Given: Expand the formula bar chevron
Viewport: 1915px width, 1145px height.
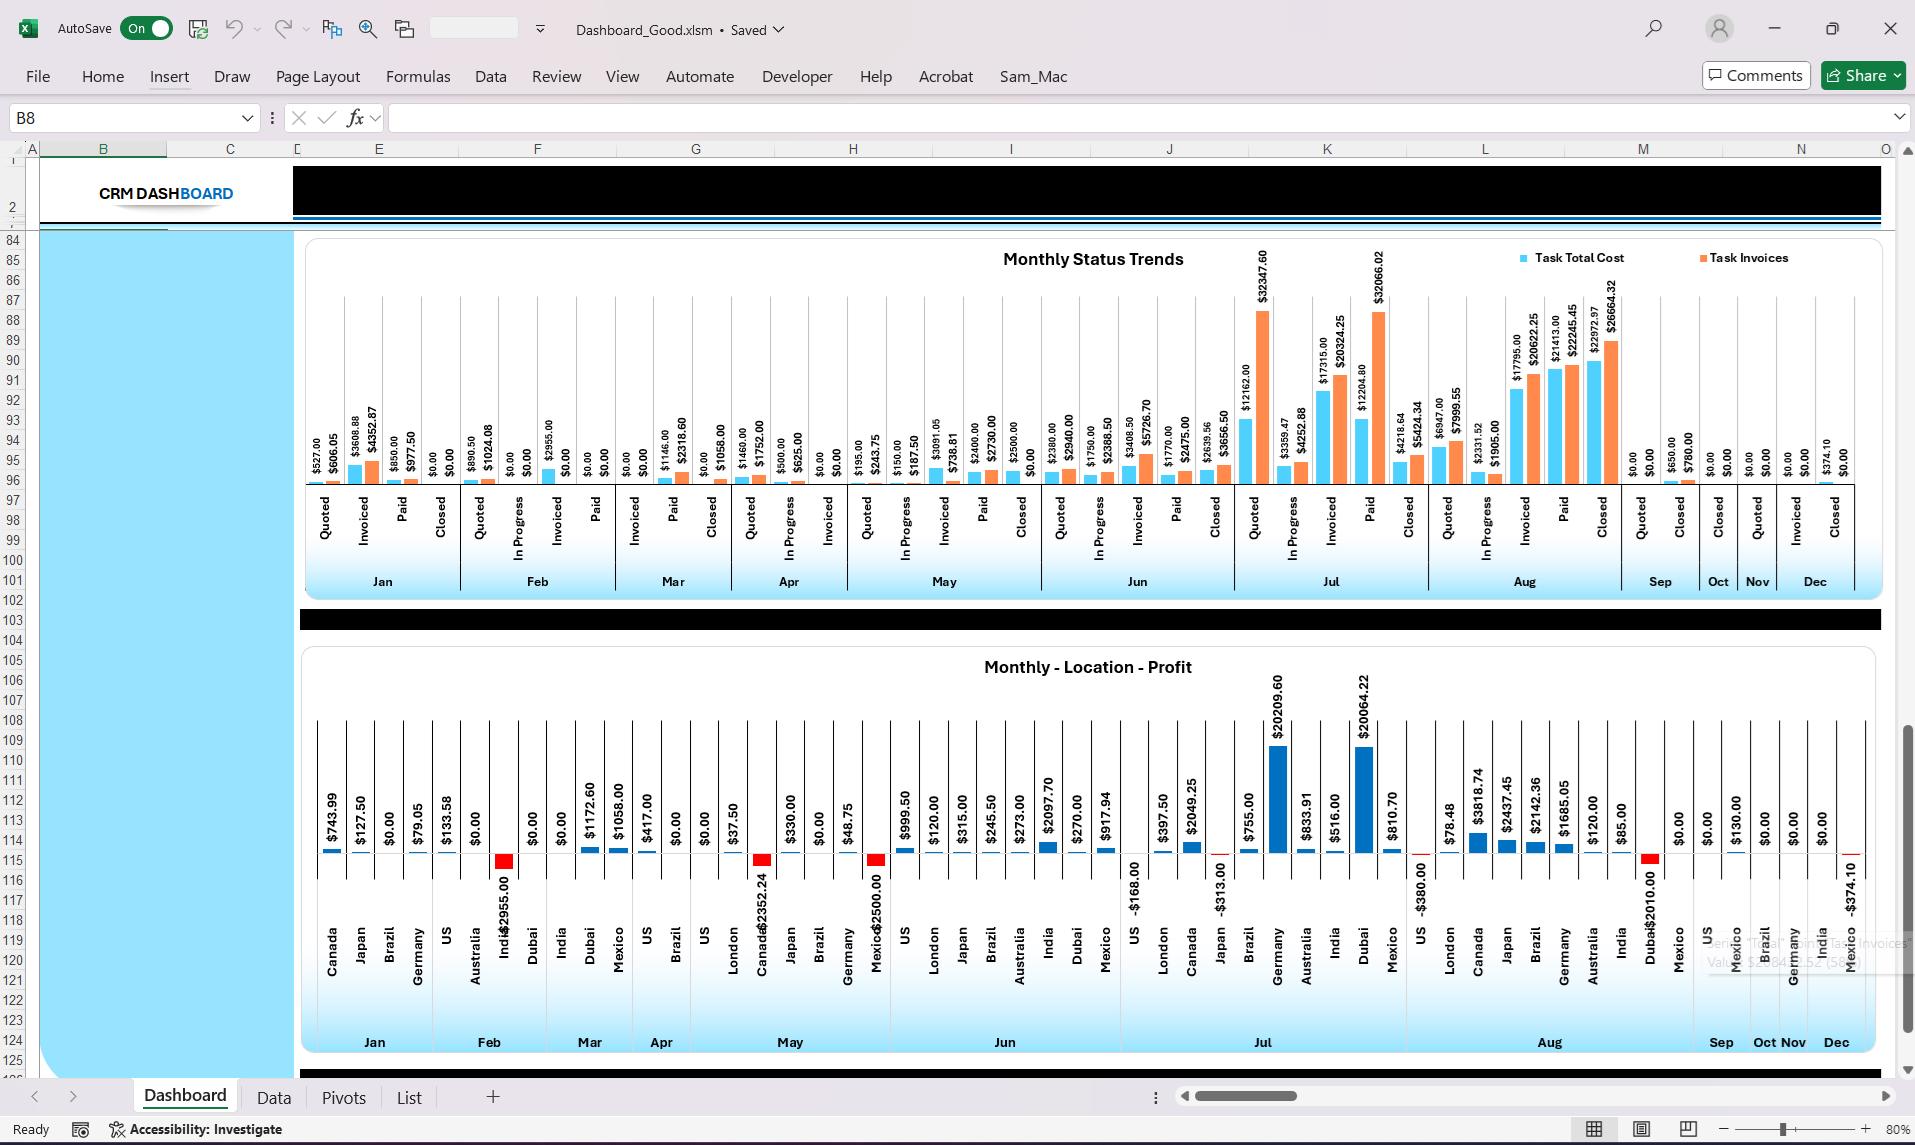Looking at the screenshot, I should click(x=1898, y=118).
